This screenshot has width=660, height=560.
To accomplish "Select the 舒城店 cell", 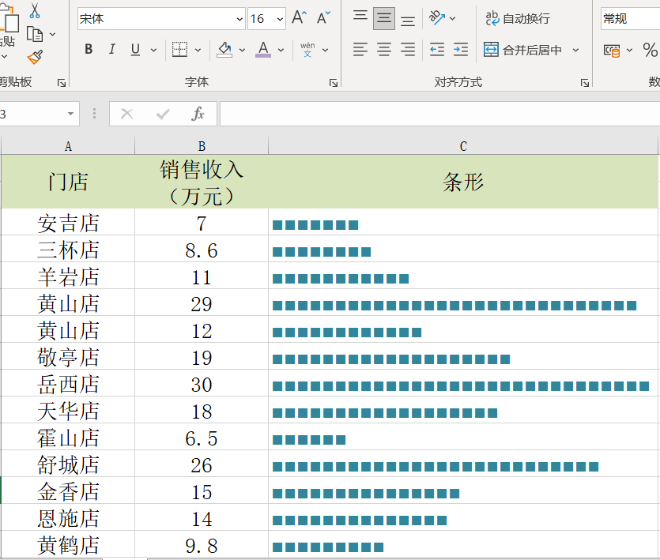I will coord(68,464).
